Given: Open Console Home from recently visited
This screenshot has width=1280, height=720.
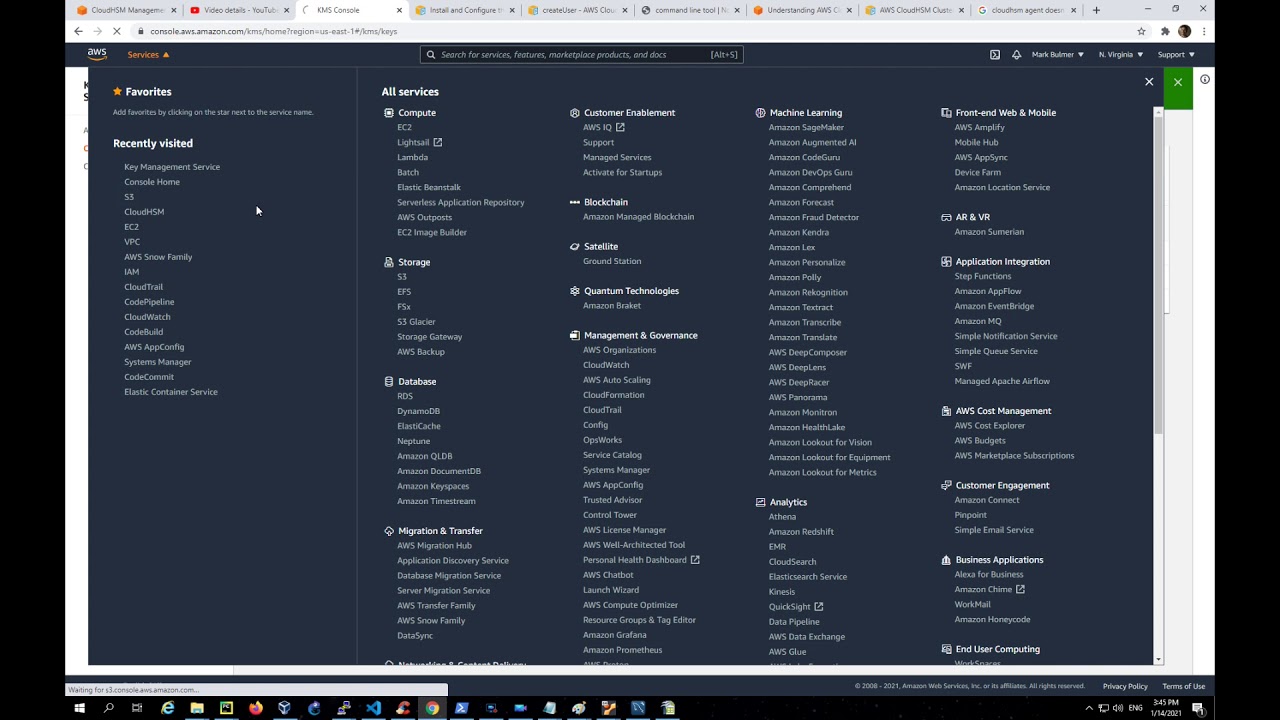Looking at the screenshot, I should 152,182.
